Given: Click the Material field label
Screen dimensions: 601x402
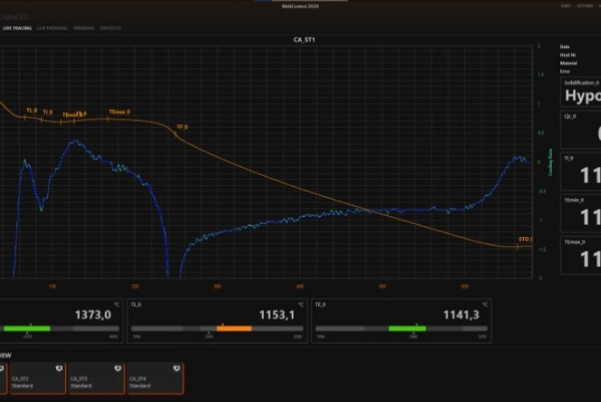Looking at the screenshot, I should pyautogui.click(x=568, y=63).
